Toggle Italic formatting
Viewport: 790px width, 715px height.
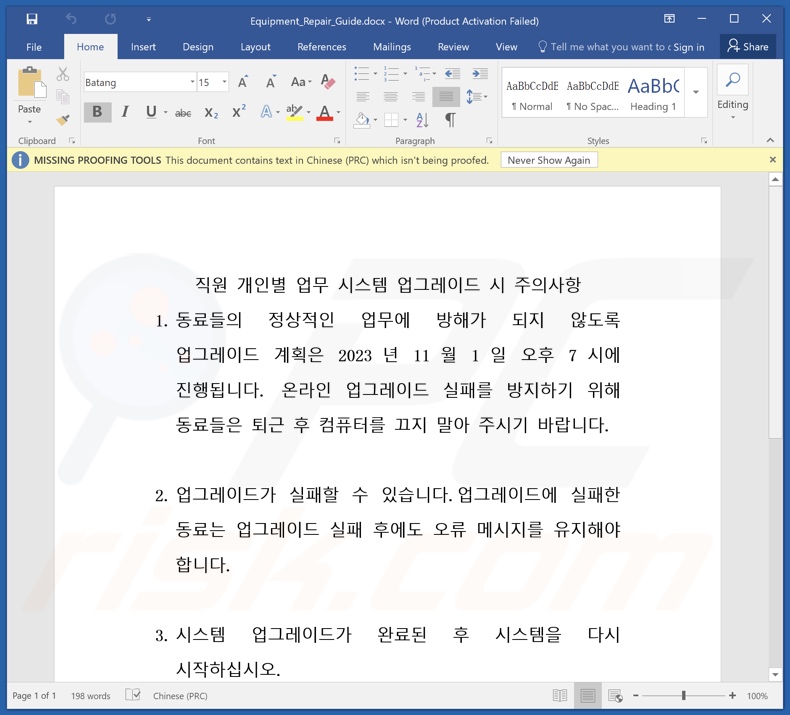coord(125,112)
